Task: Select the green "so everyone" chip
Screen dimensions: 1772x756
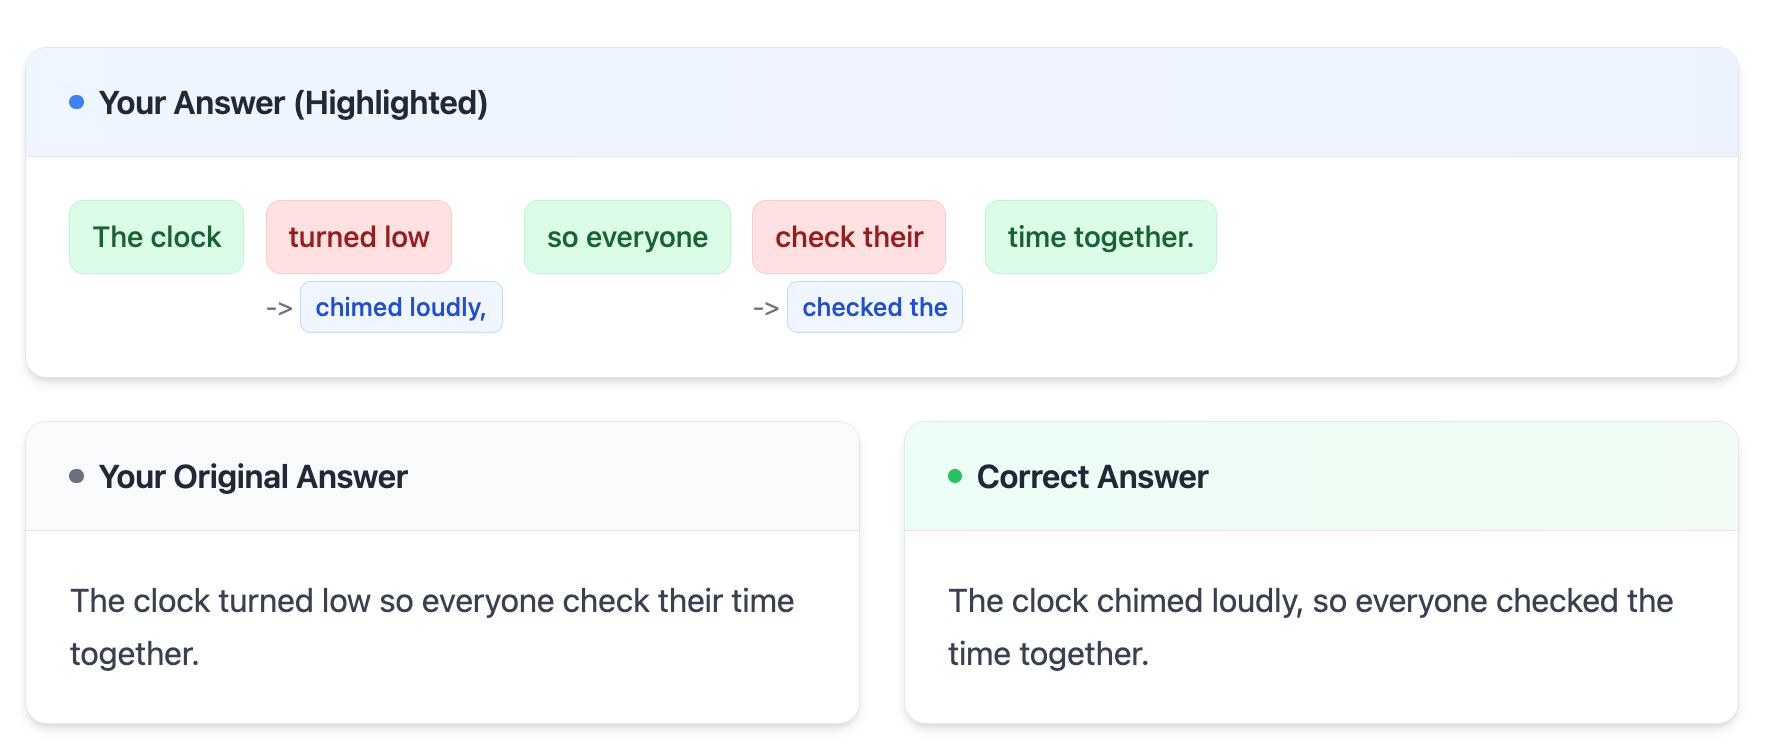Action: [x=627, y=237]
